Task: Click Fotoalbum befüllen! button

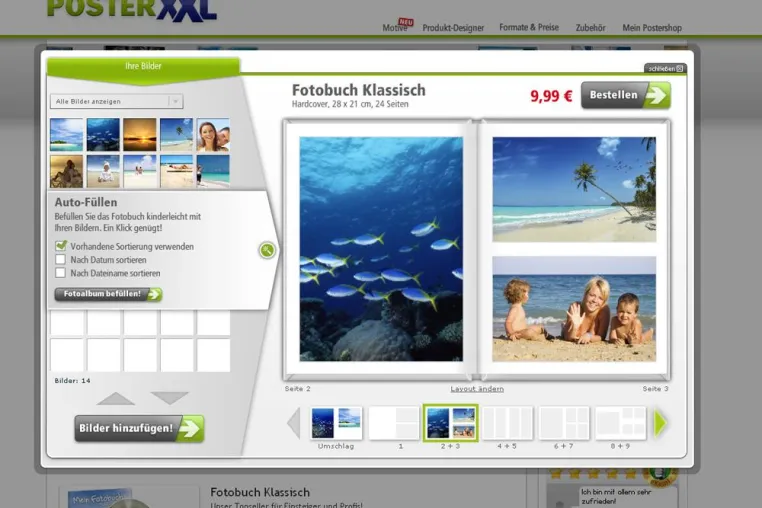Action: pos(108,294)
